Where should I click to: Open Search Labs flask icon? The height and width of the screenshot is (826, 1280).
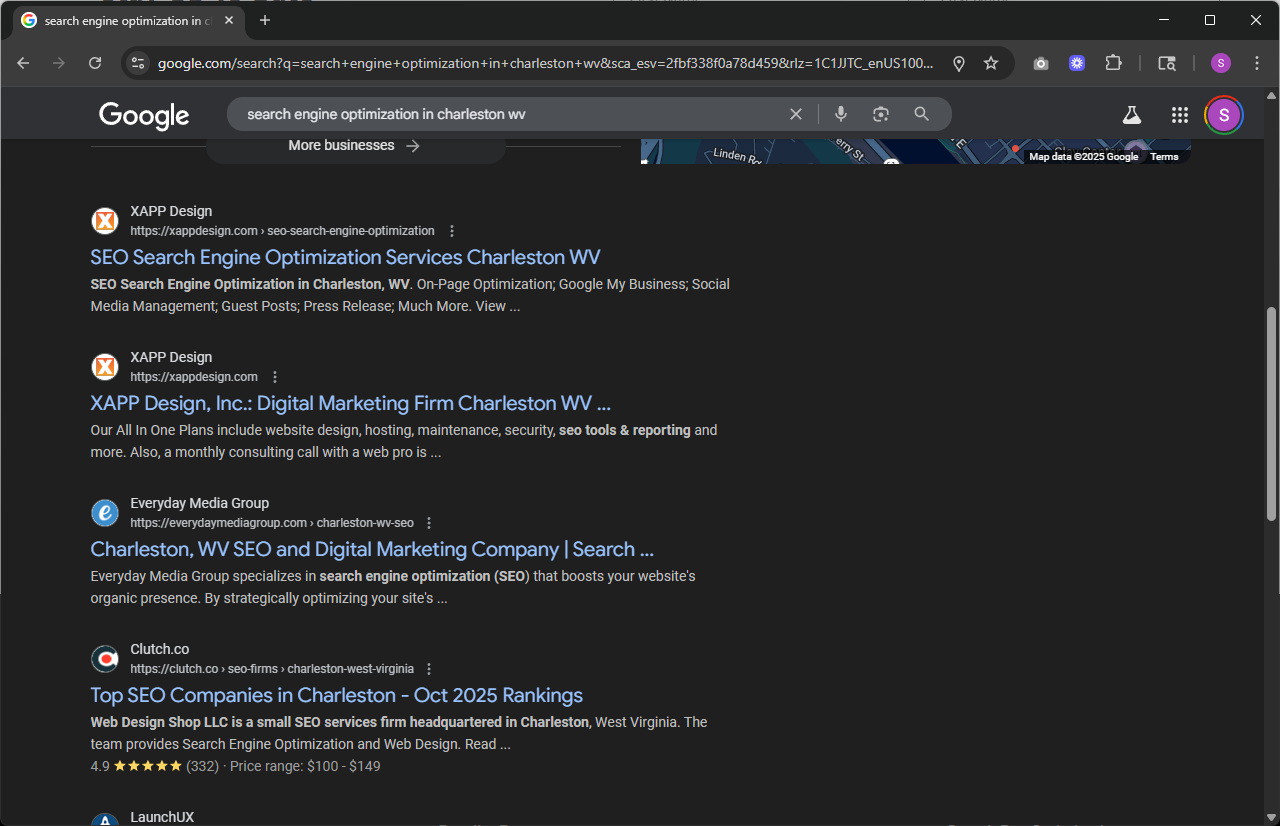1132,115
